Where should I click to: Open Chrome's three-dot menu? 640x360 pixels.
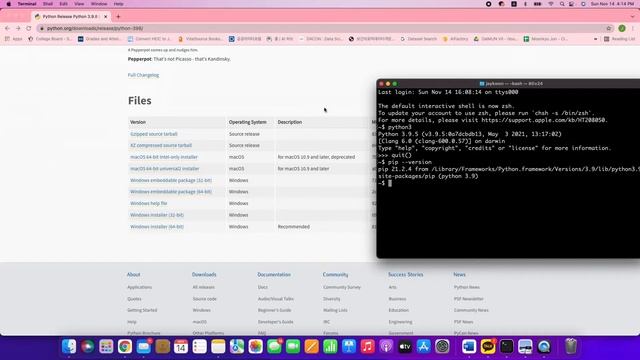tap(633, 28)
